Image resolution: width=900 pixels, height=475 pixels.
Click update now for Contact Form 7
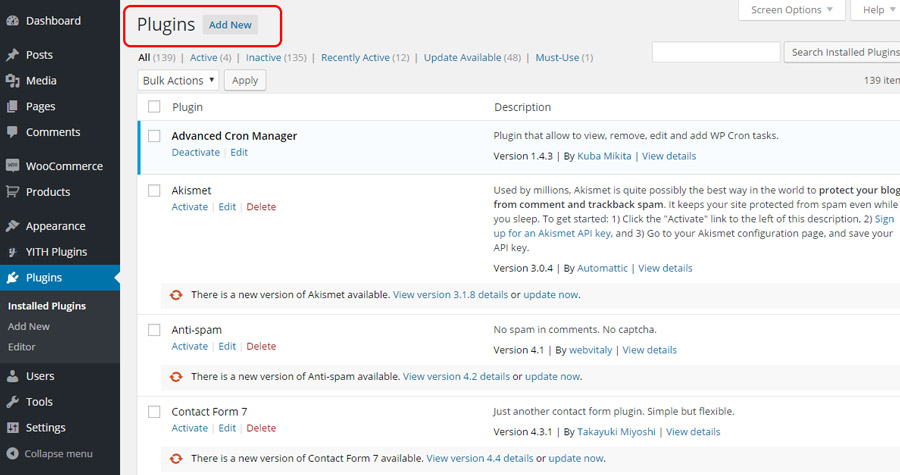coord(576,458)
